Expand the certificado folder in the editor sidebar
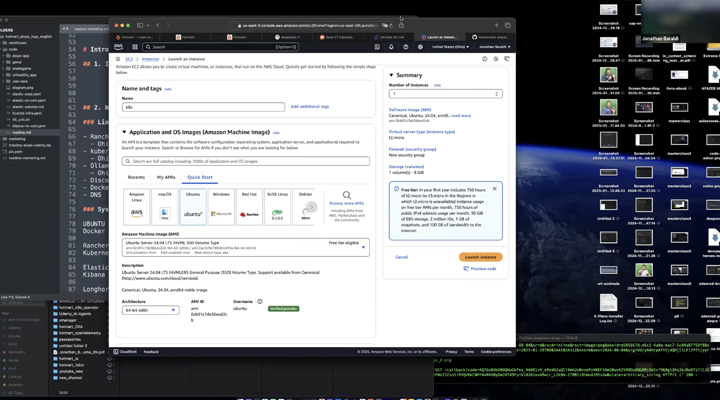Screen dimensions: 720x400 click(15, 43)
